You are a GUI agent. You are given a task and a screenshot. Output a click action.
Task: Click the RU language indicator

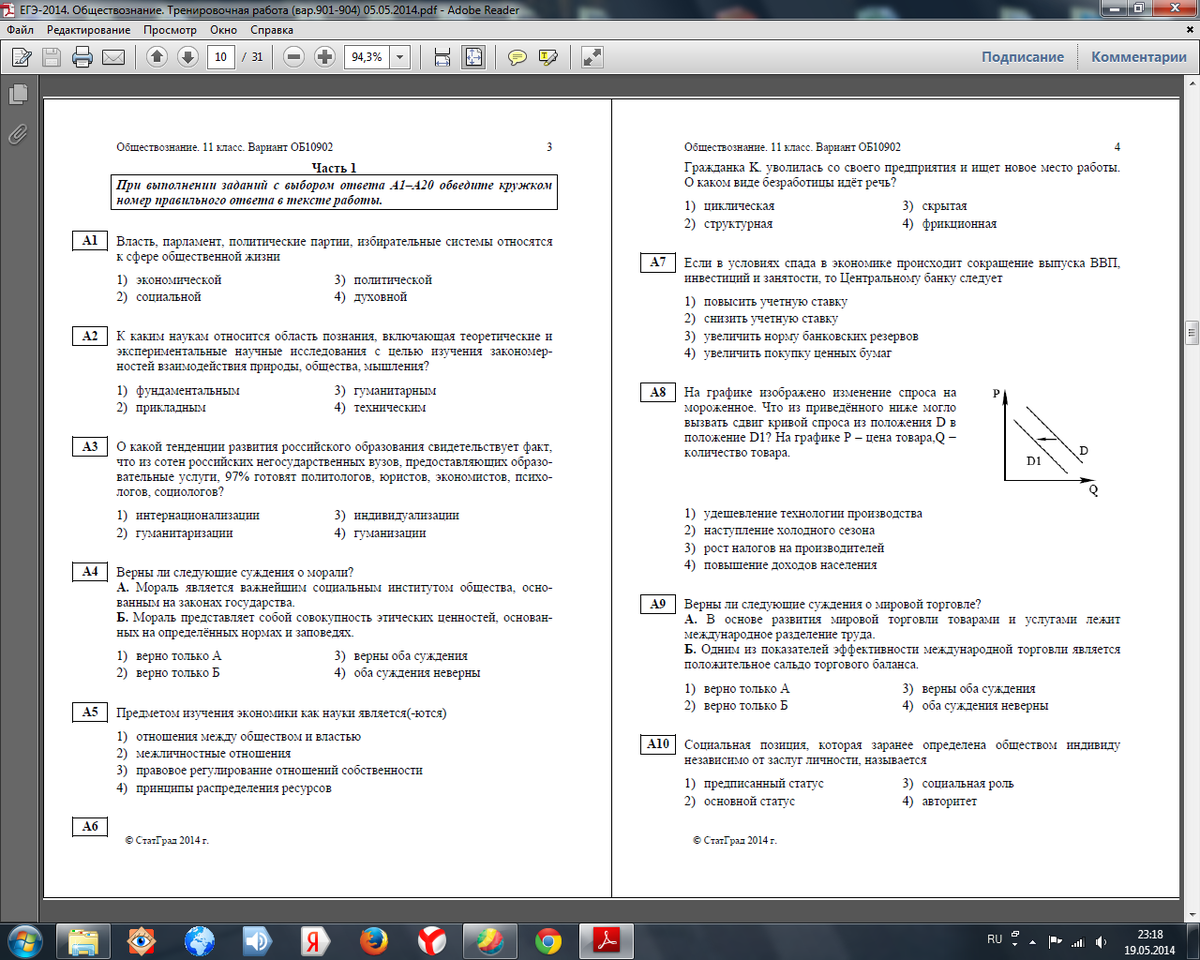point(994,940)
